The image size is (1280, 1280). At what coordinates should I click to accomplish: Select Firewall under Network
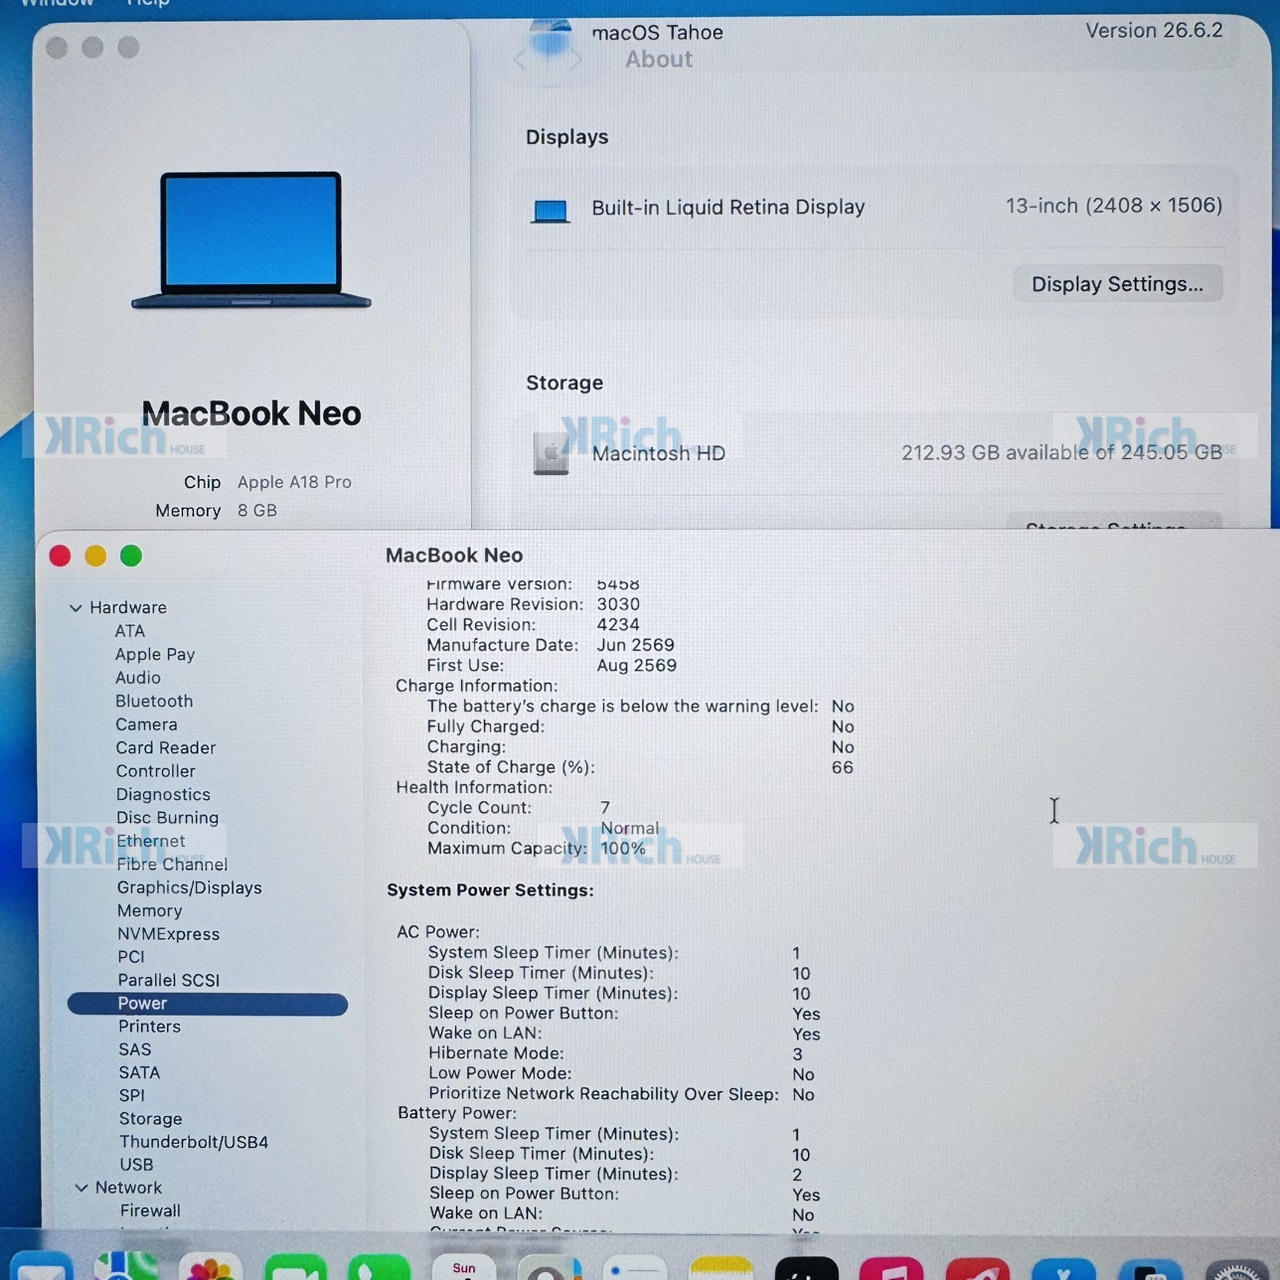coord(151,1210)
